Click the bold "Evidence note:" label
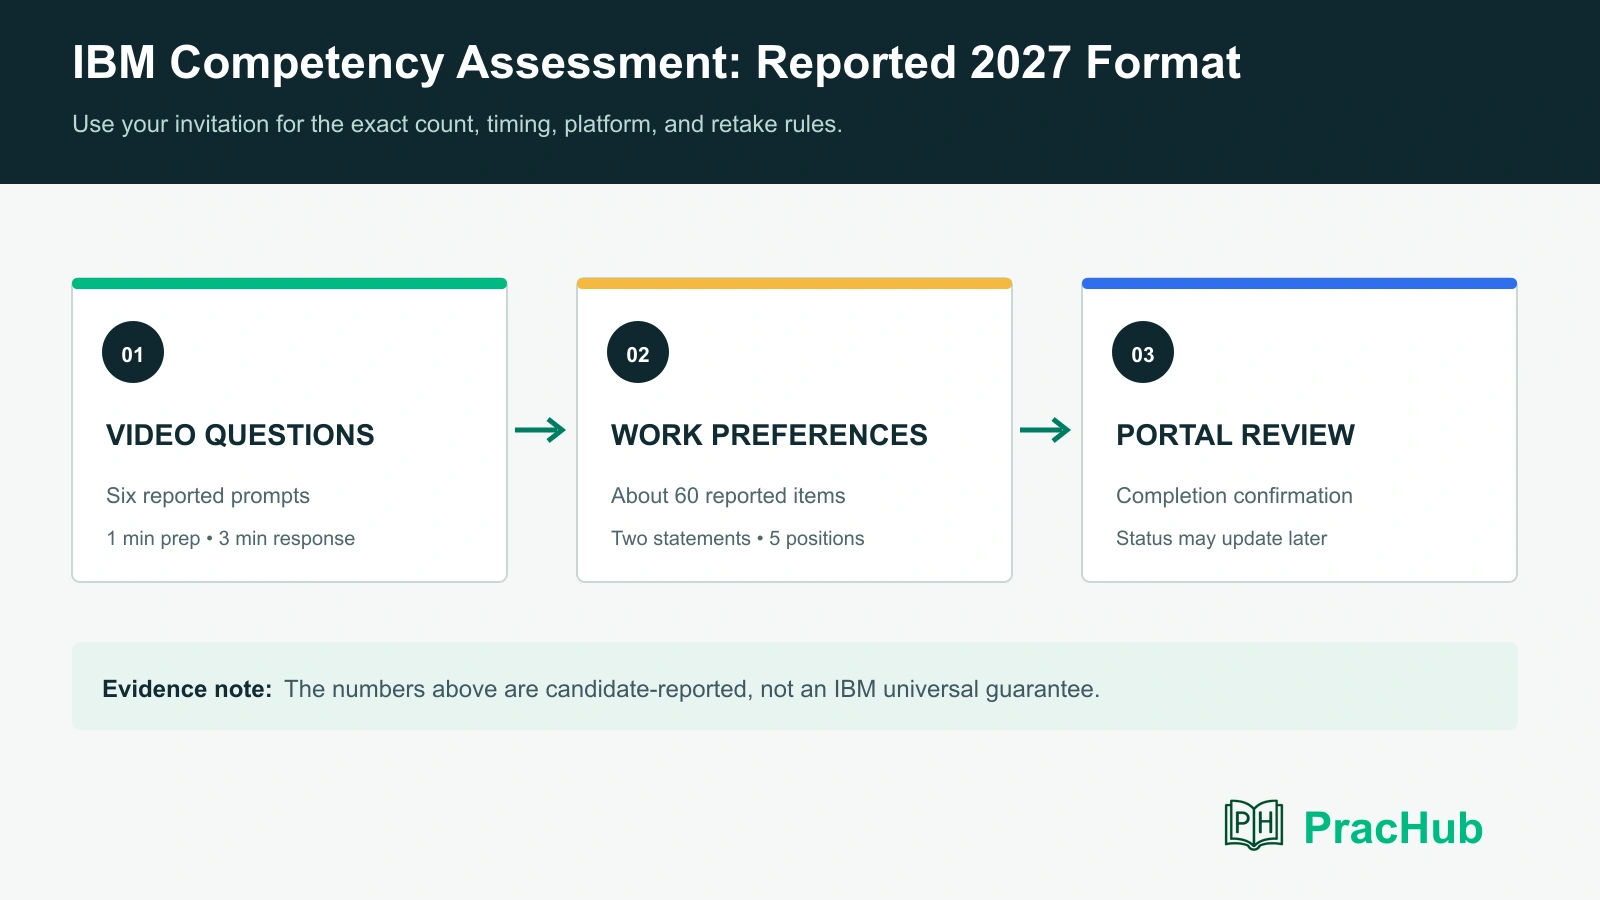This screenshot has height=900, width=1600. coord(187,689)
